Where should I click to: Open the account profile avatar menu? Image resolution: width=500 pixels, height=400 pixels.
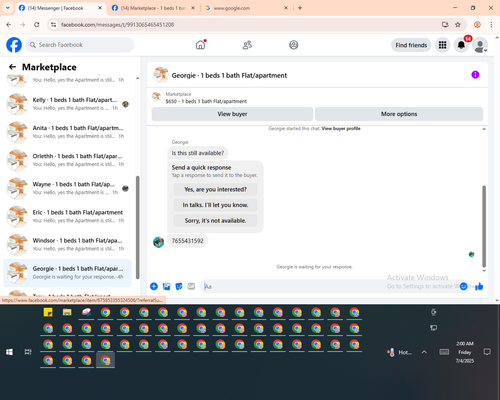click(480, 45)
